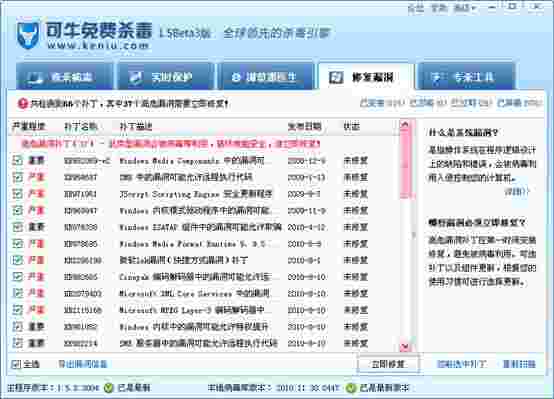Select the 微软lnk漏洞（快捷方式漏洞）补丁 description
The height and width of the screenshot is (399, 554).
pos(183,260)
